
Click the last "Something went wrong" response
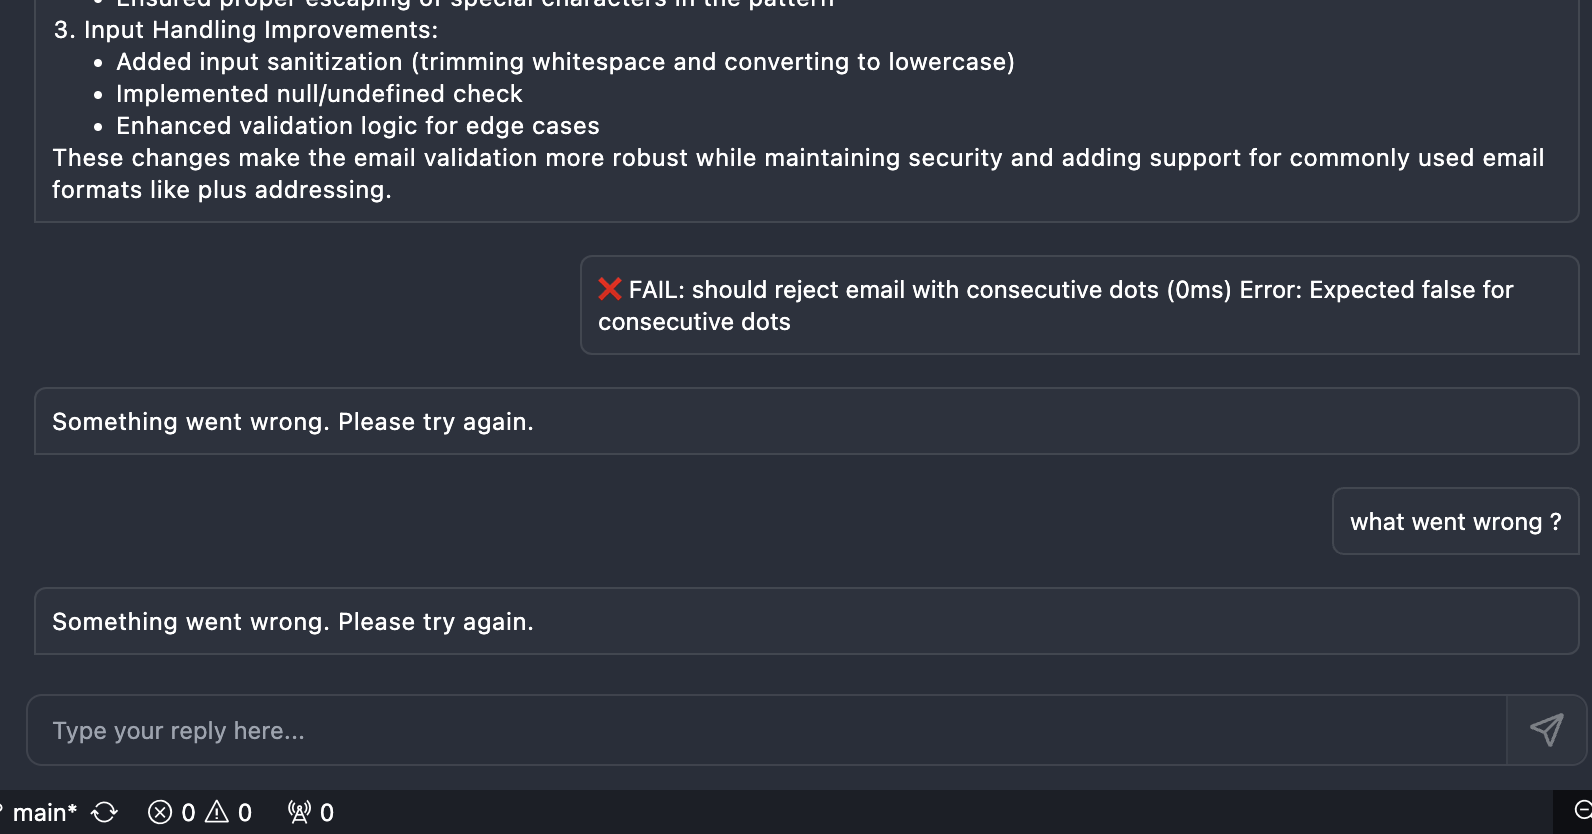click(806, 621)
